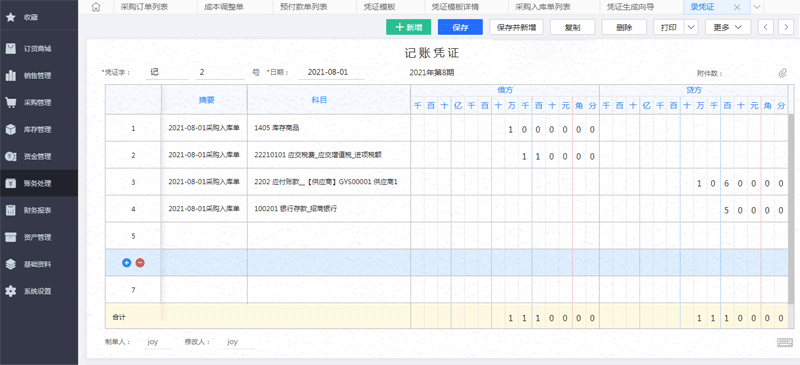
Task: Open 资金管理 sidebar module
Action: pyautogui.click(x=39, y=157)
